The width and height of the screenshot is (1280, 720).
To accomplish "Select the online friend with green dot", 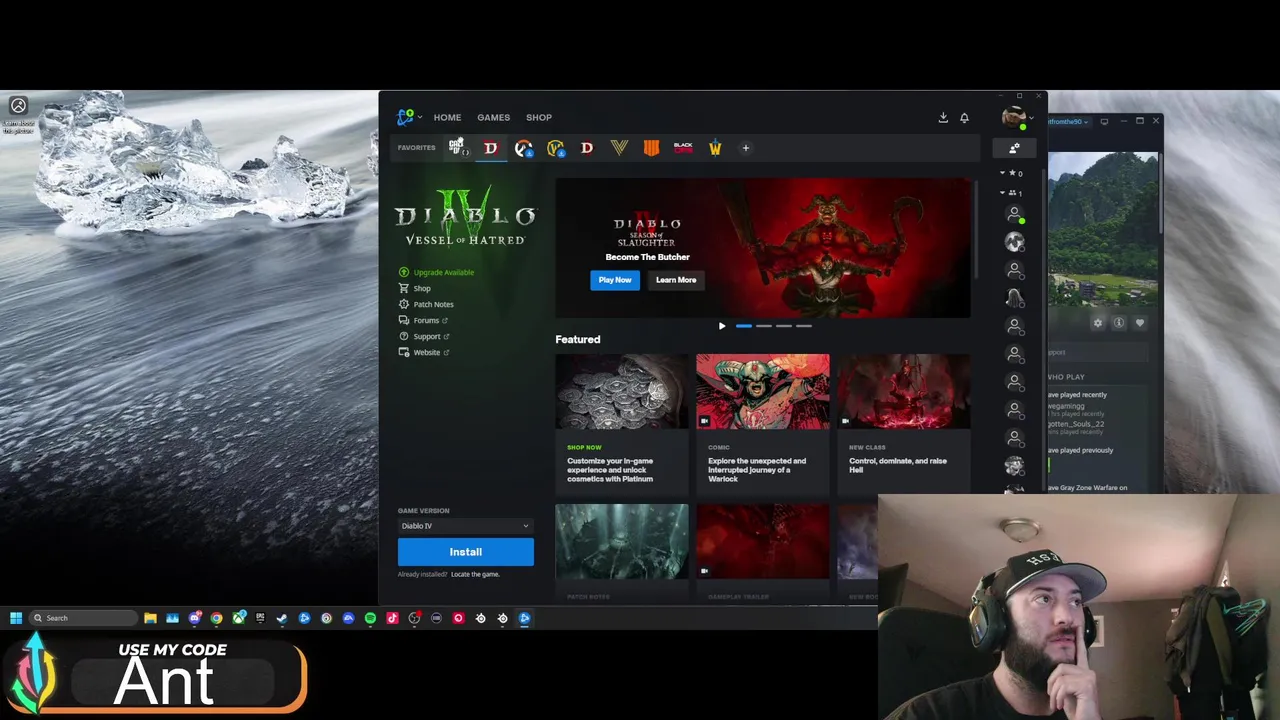I will (x=1014, y=214).
